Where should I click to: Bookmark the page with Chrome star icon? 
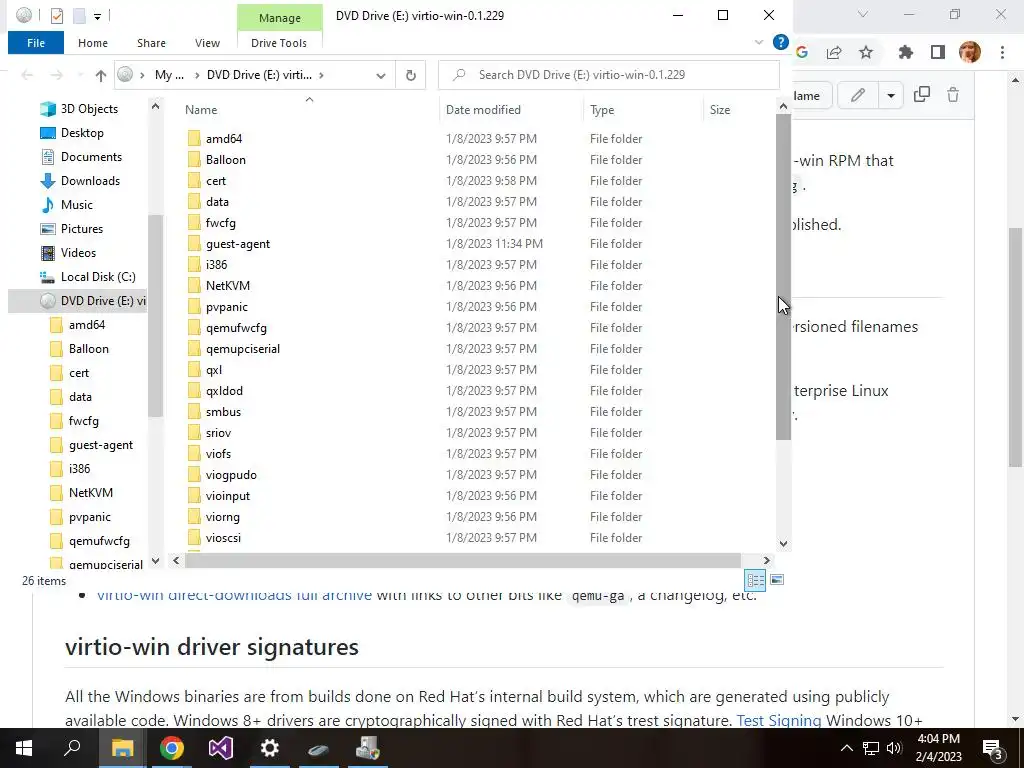coord(866,52)
